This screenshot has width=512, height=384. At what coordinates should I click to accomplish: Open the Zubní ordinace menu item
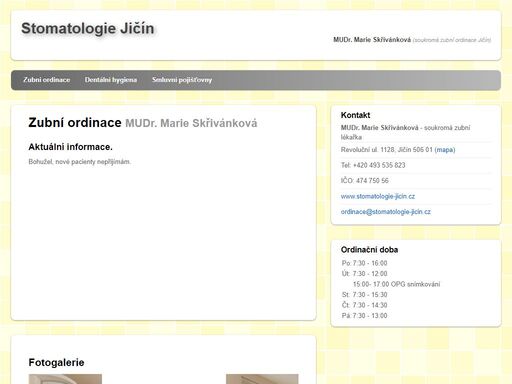pos(47,80)
